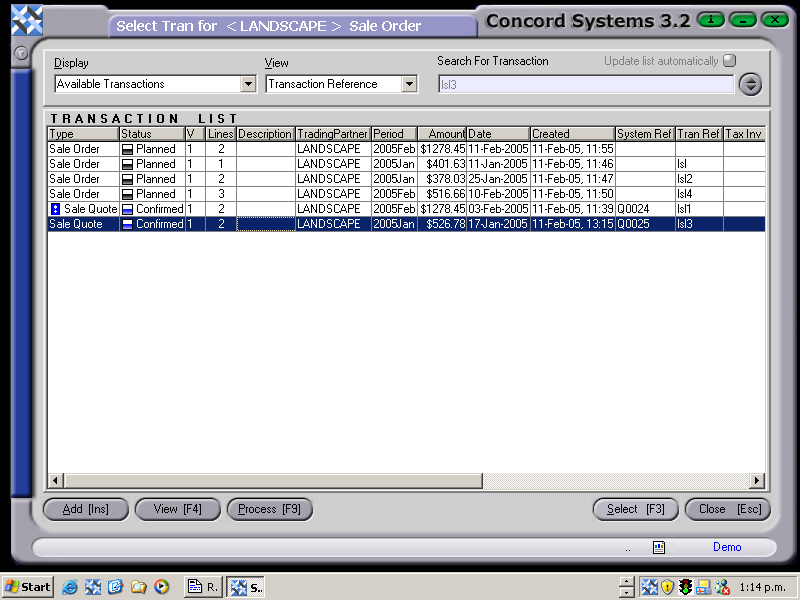Click the Concord pinwheel logo in window's top-left
This screenshot has height=600, width=800.
(x=25, y=18)
